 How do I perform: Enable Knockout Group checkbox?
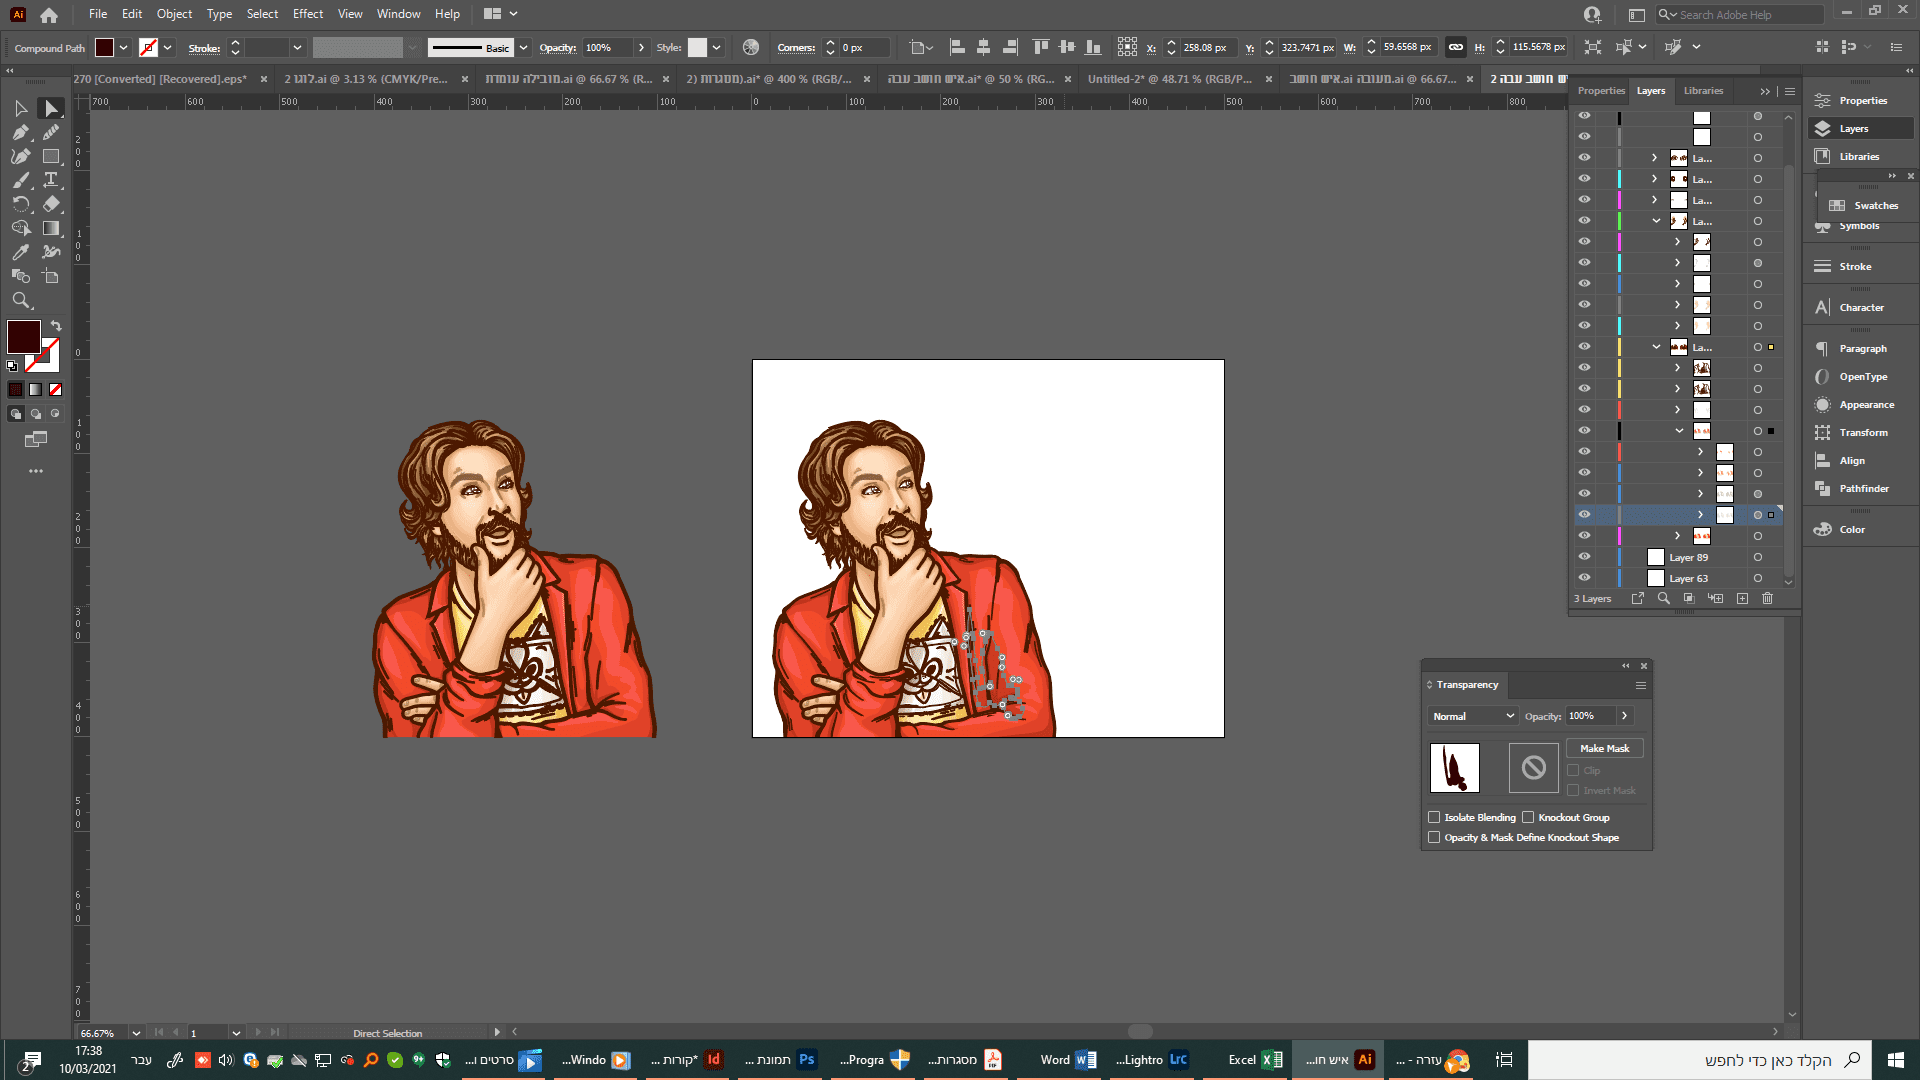click(1528, 817)
